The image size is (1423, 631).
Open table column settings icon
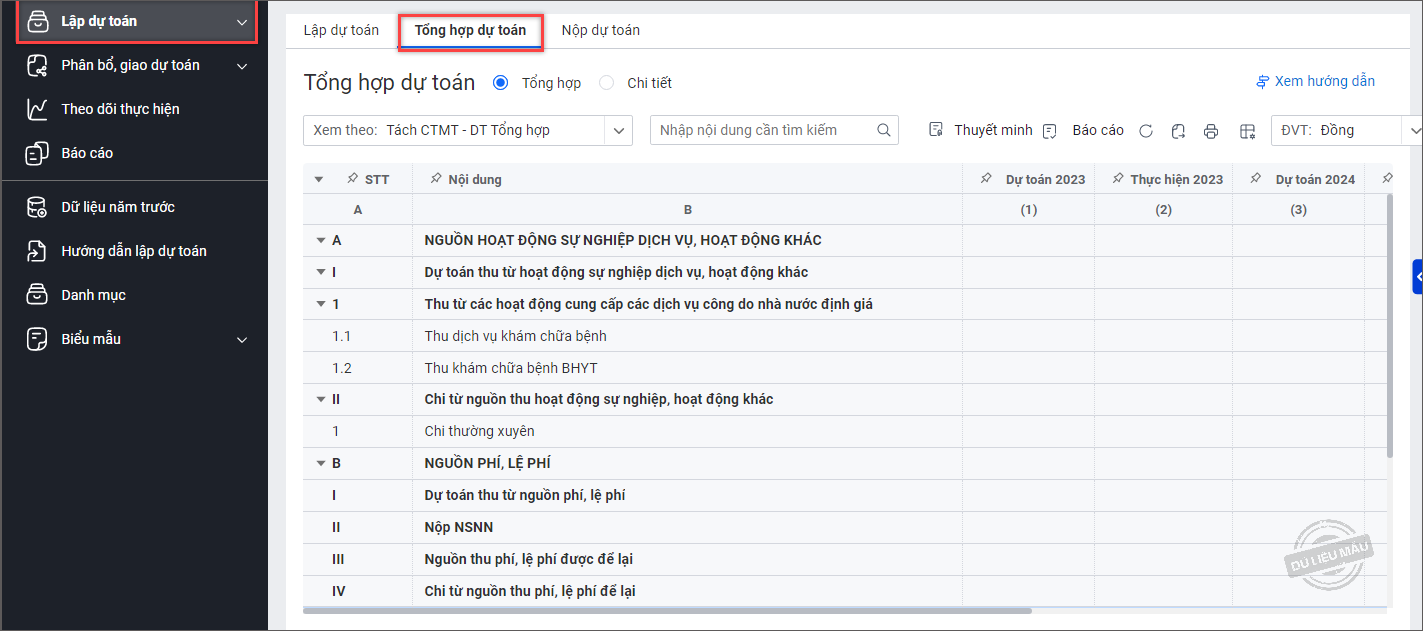(x=1246, y=131)
